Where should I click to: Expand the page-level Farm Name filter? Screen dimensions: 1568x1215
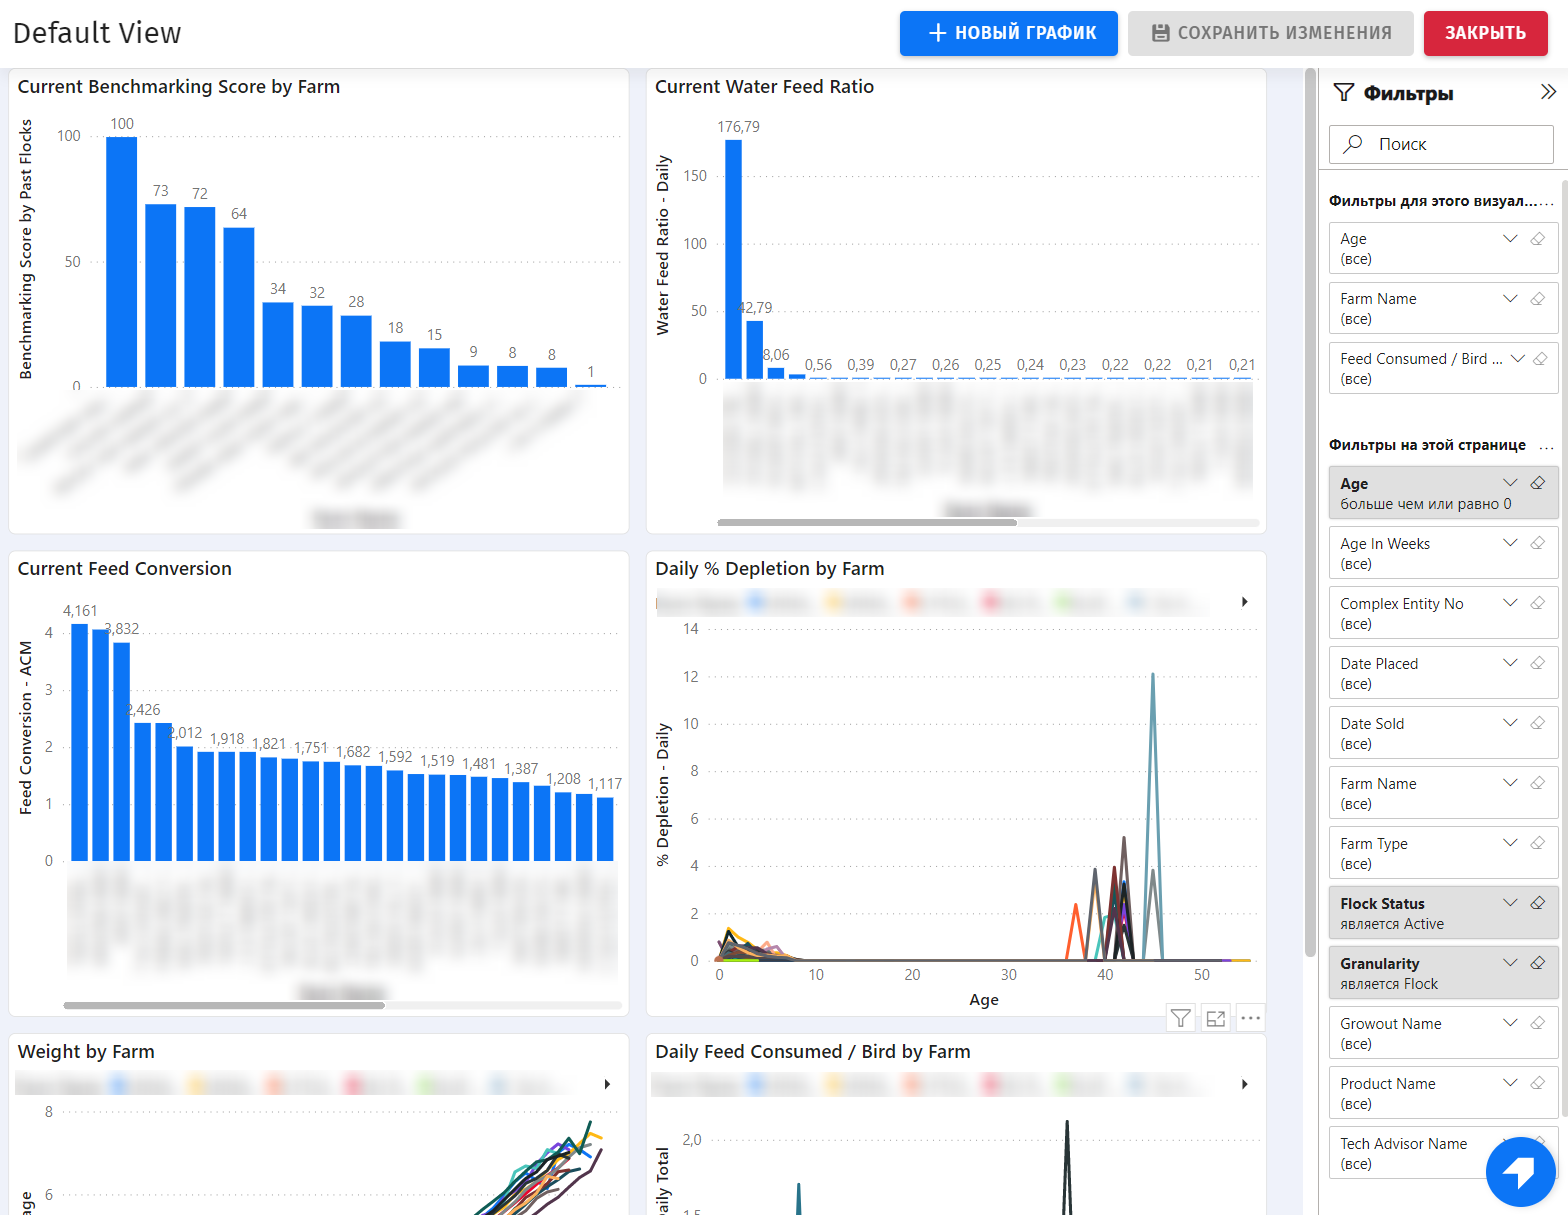click(1510, 783)
